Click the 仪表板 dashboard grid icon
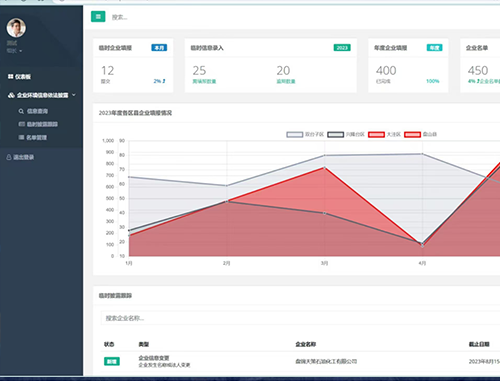 [x=10, y=77]
